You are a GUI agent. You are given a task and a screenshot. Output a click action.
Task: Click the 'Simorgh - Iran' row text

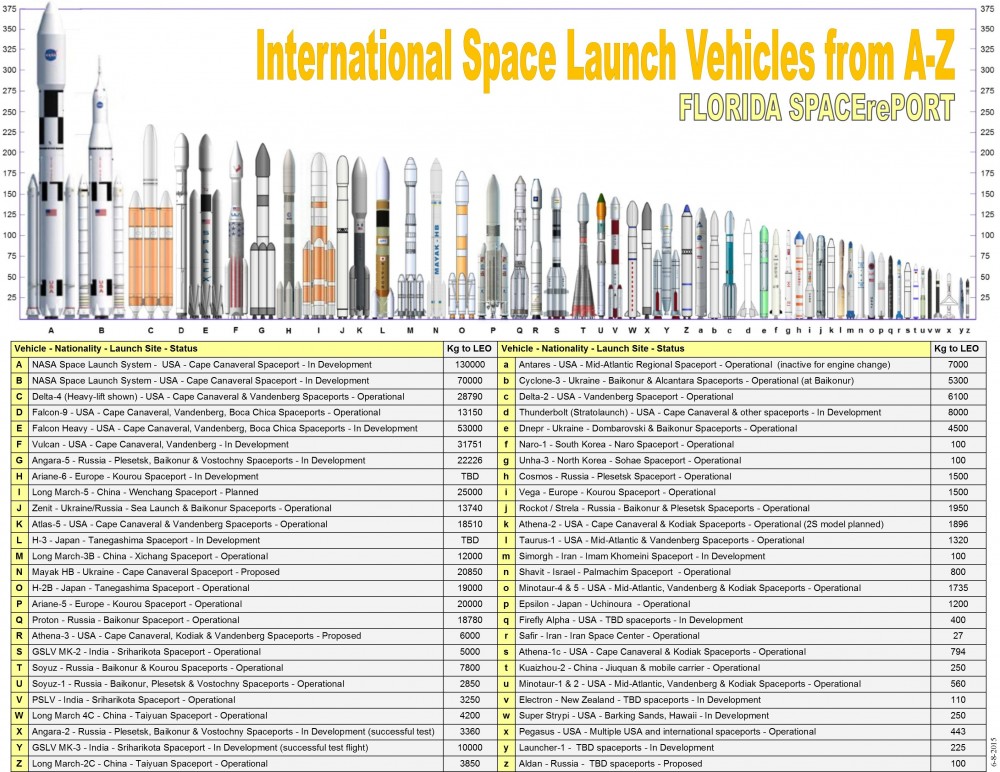[642, 556]
